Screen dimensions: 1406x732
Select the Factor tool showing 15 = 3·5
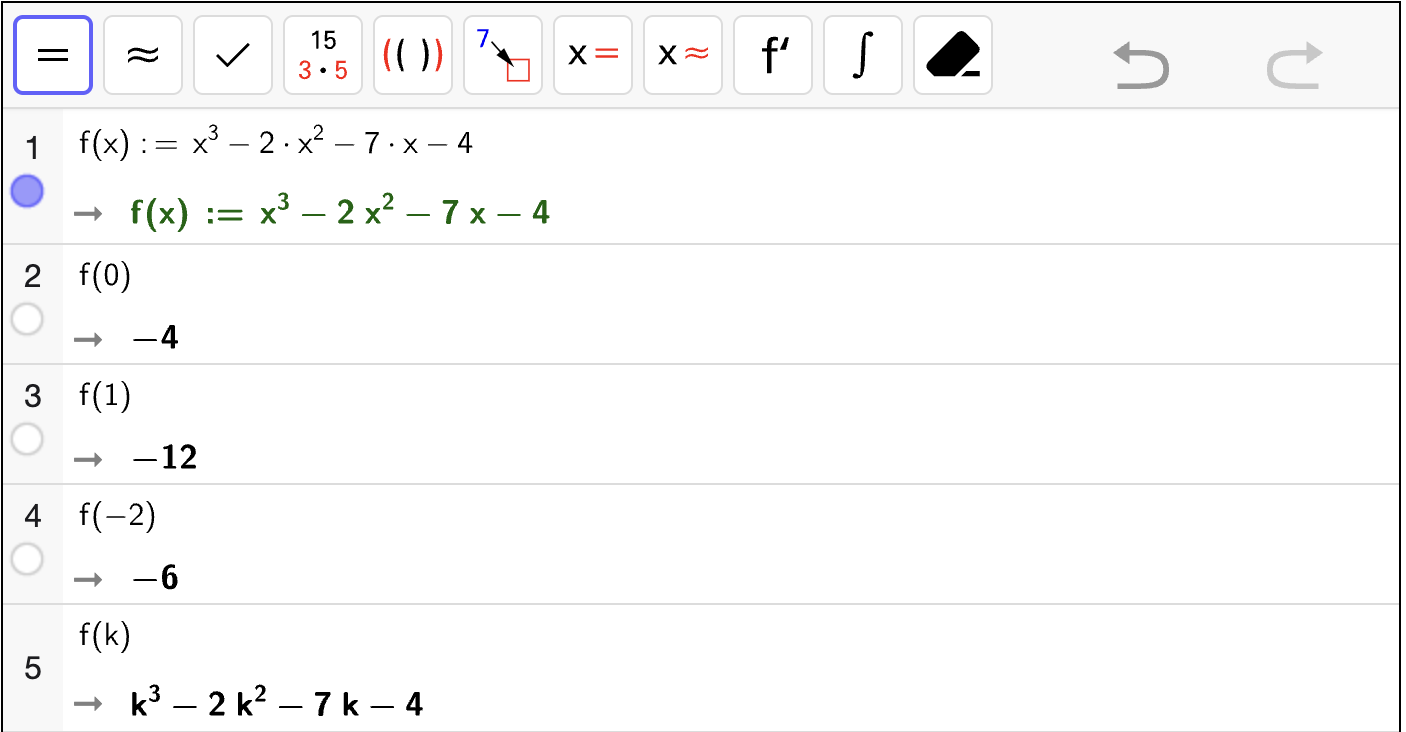pos(323,55)
